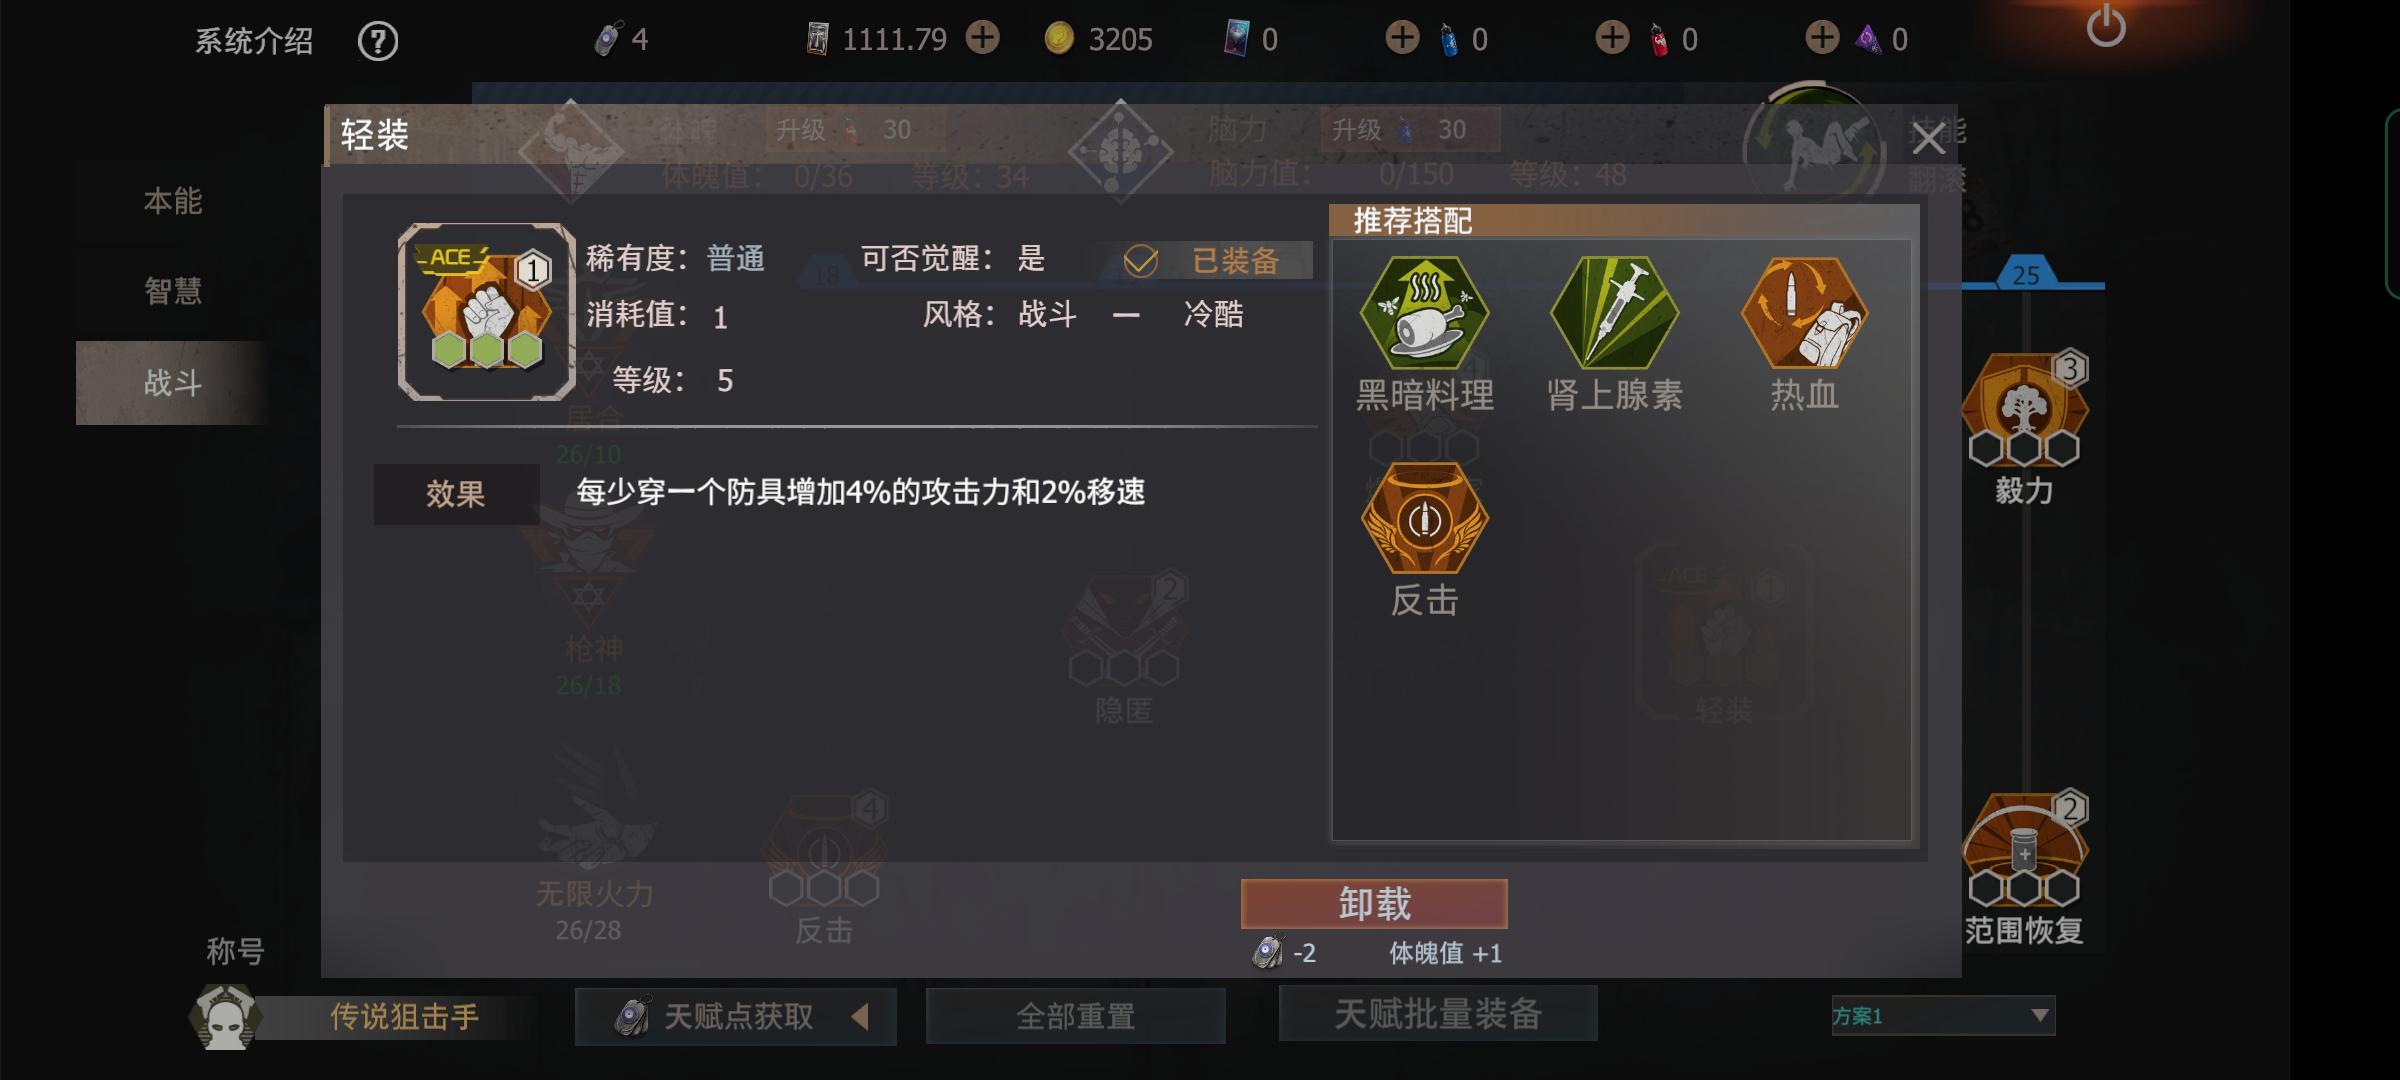Click the 天赋批量装备 button
Screen dimensions: 2400x1080
pos(1438,1014)
